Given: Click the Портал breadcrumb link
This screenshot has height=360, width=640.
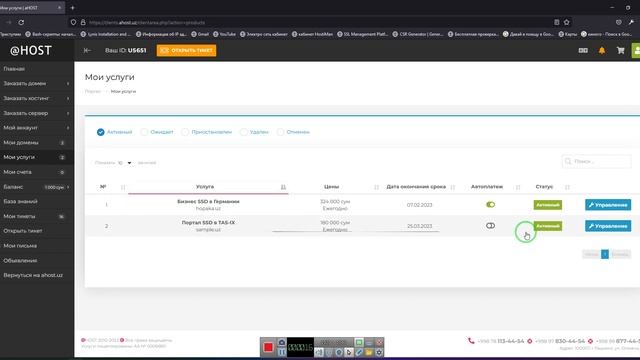Looking at the screenshot, I should [x=93, y=91].
